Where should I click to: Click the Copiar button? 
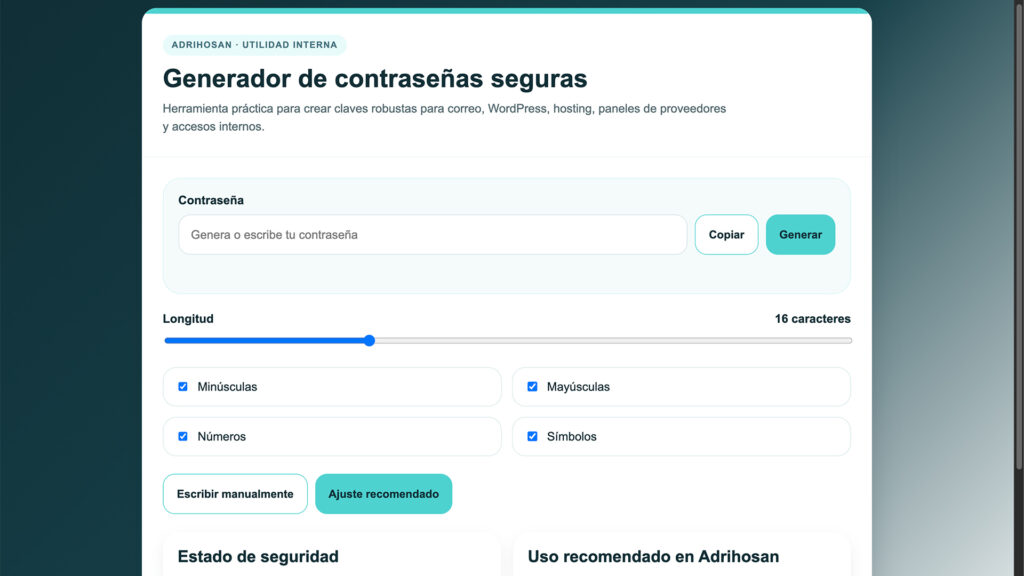726,234
